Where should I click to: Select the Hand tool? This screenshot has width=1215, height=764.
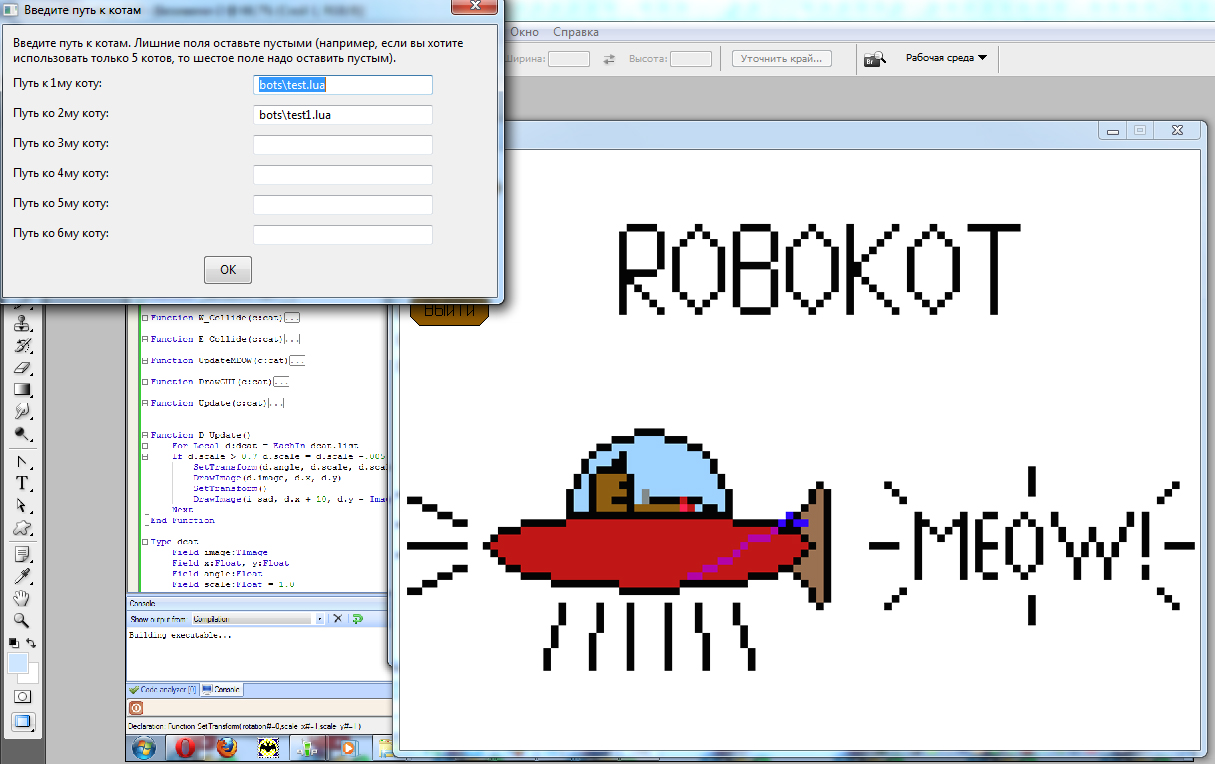coord(22,597)
